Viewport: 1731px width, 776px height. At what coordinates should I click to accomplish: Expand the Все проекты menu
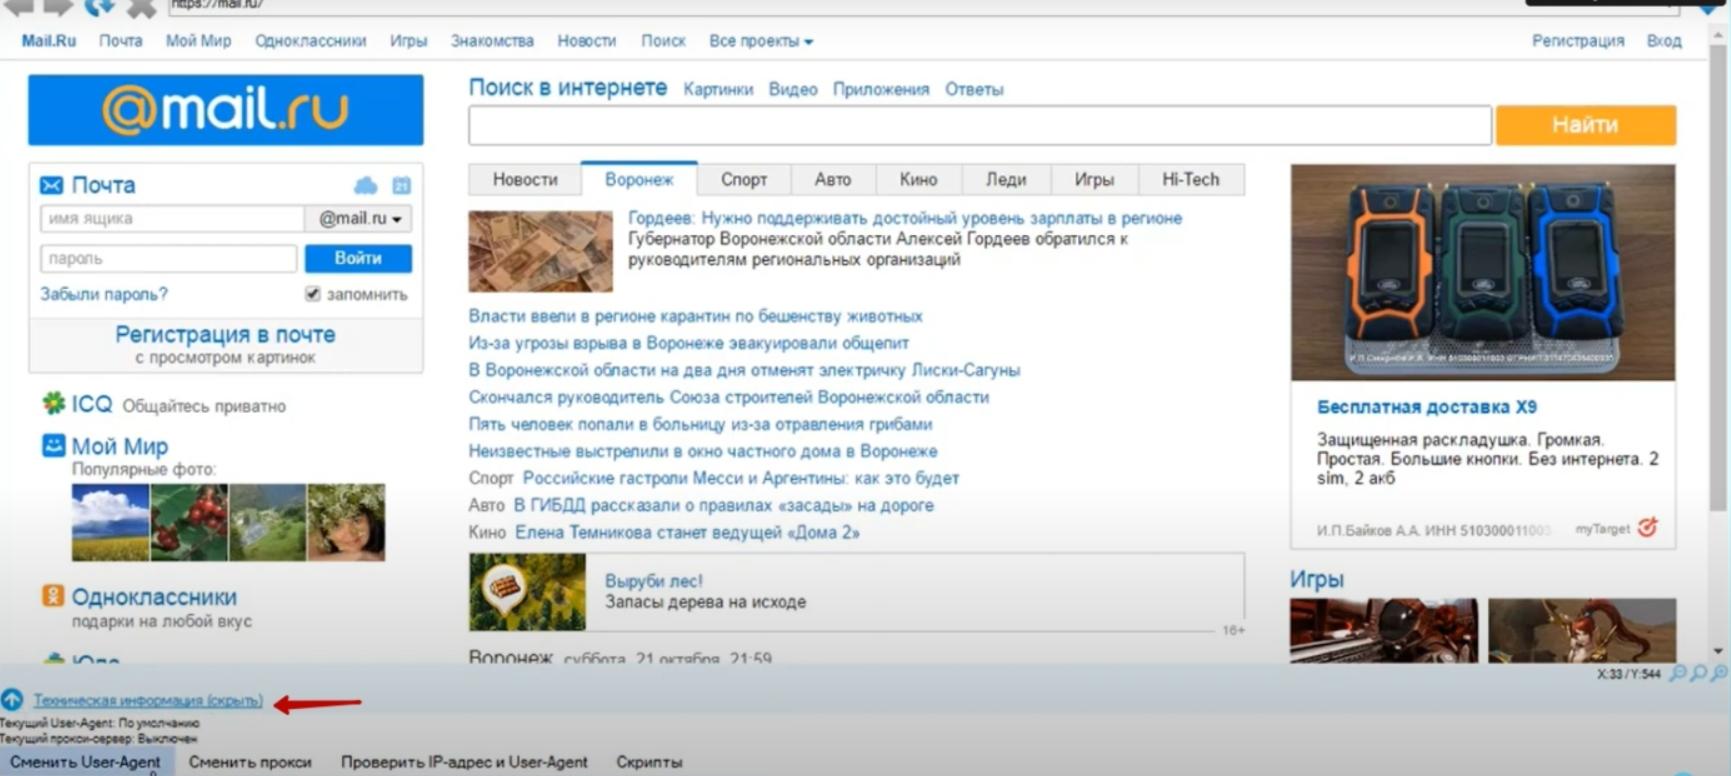[x=761, y=41]
